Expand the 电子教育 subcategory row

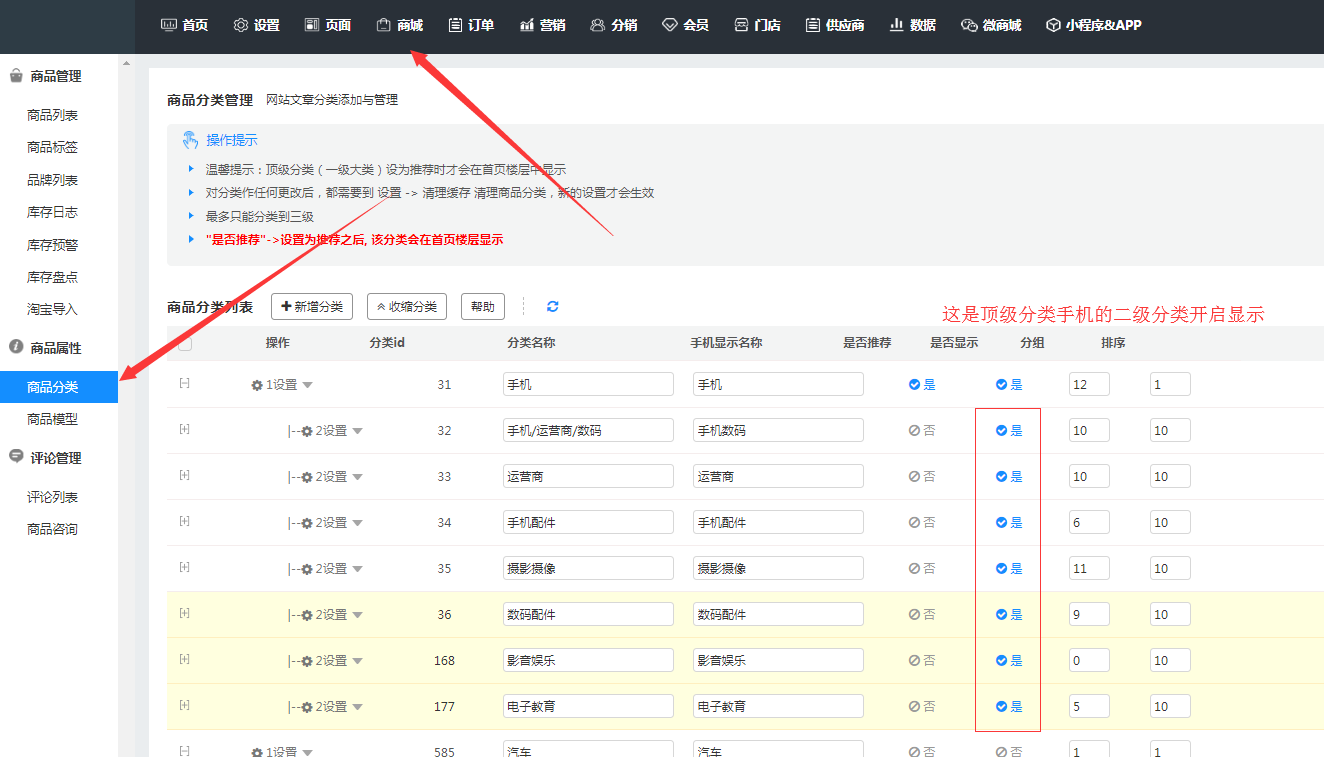coord(184,705)
